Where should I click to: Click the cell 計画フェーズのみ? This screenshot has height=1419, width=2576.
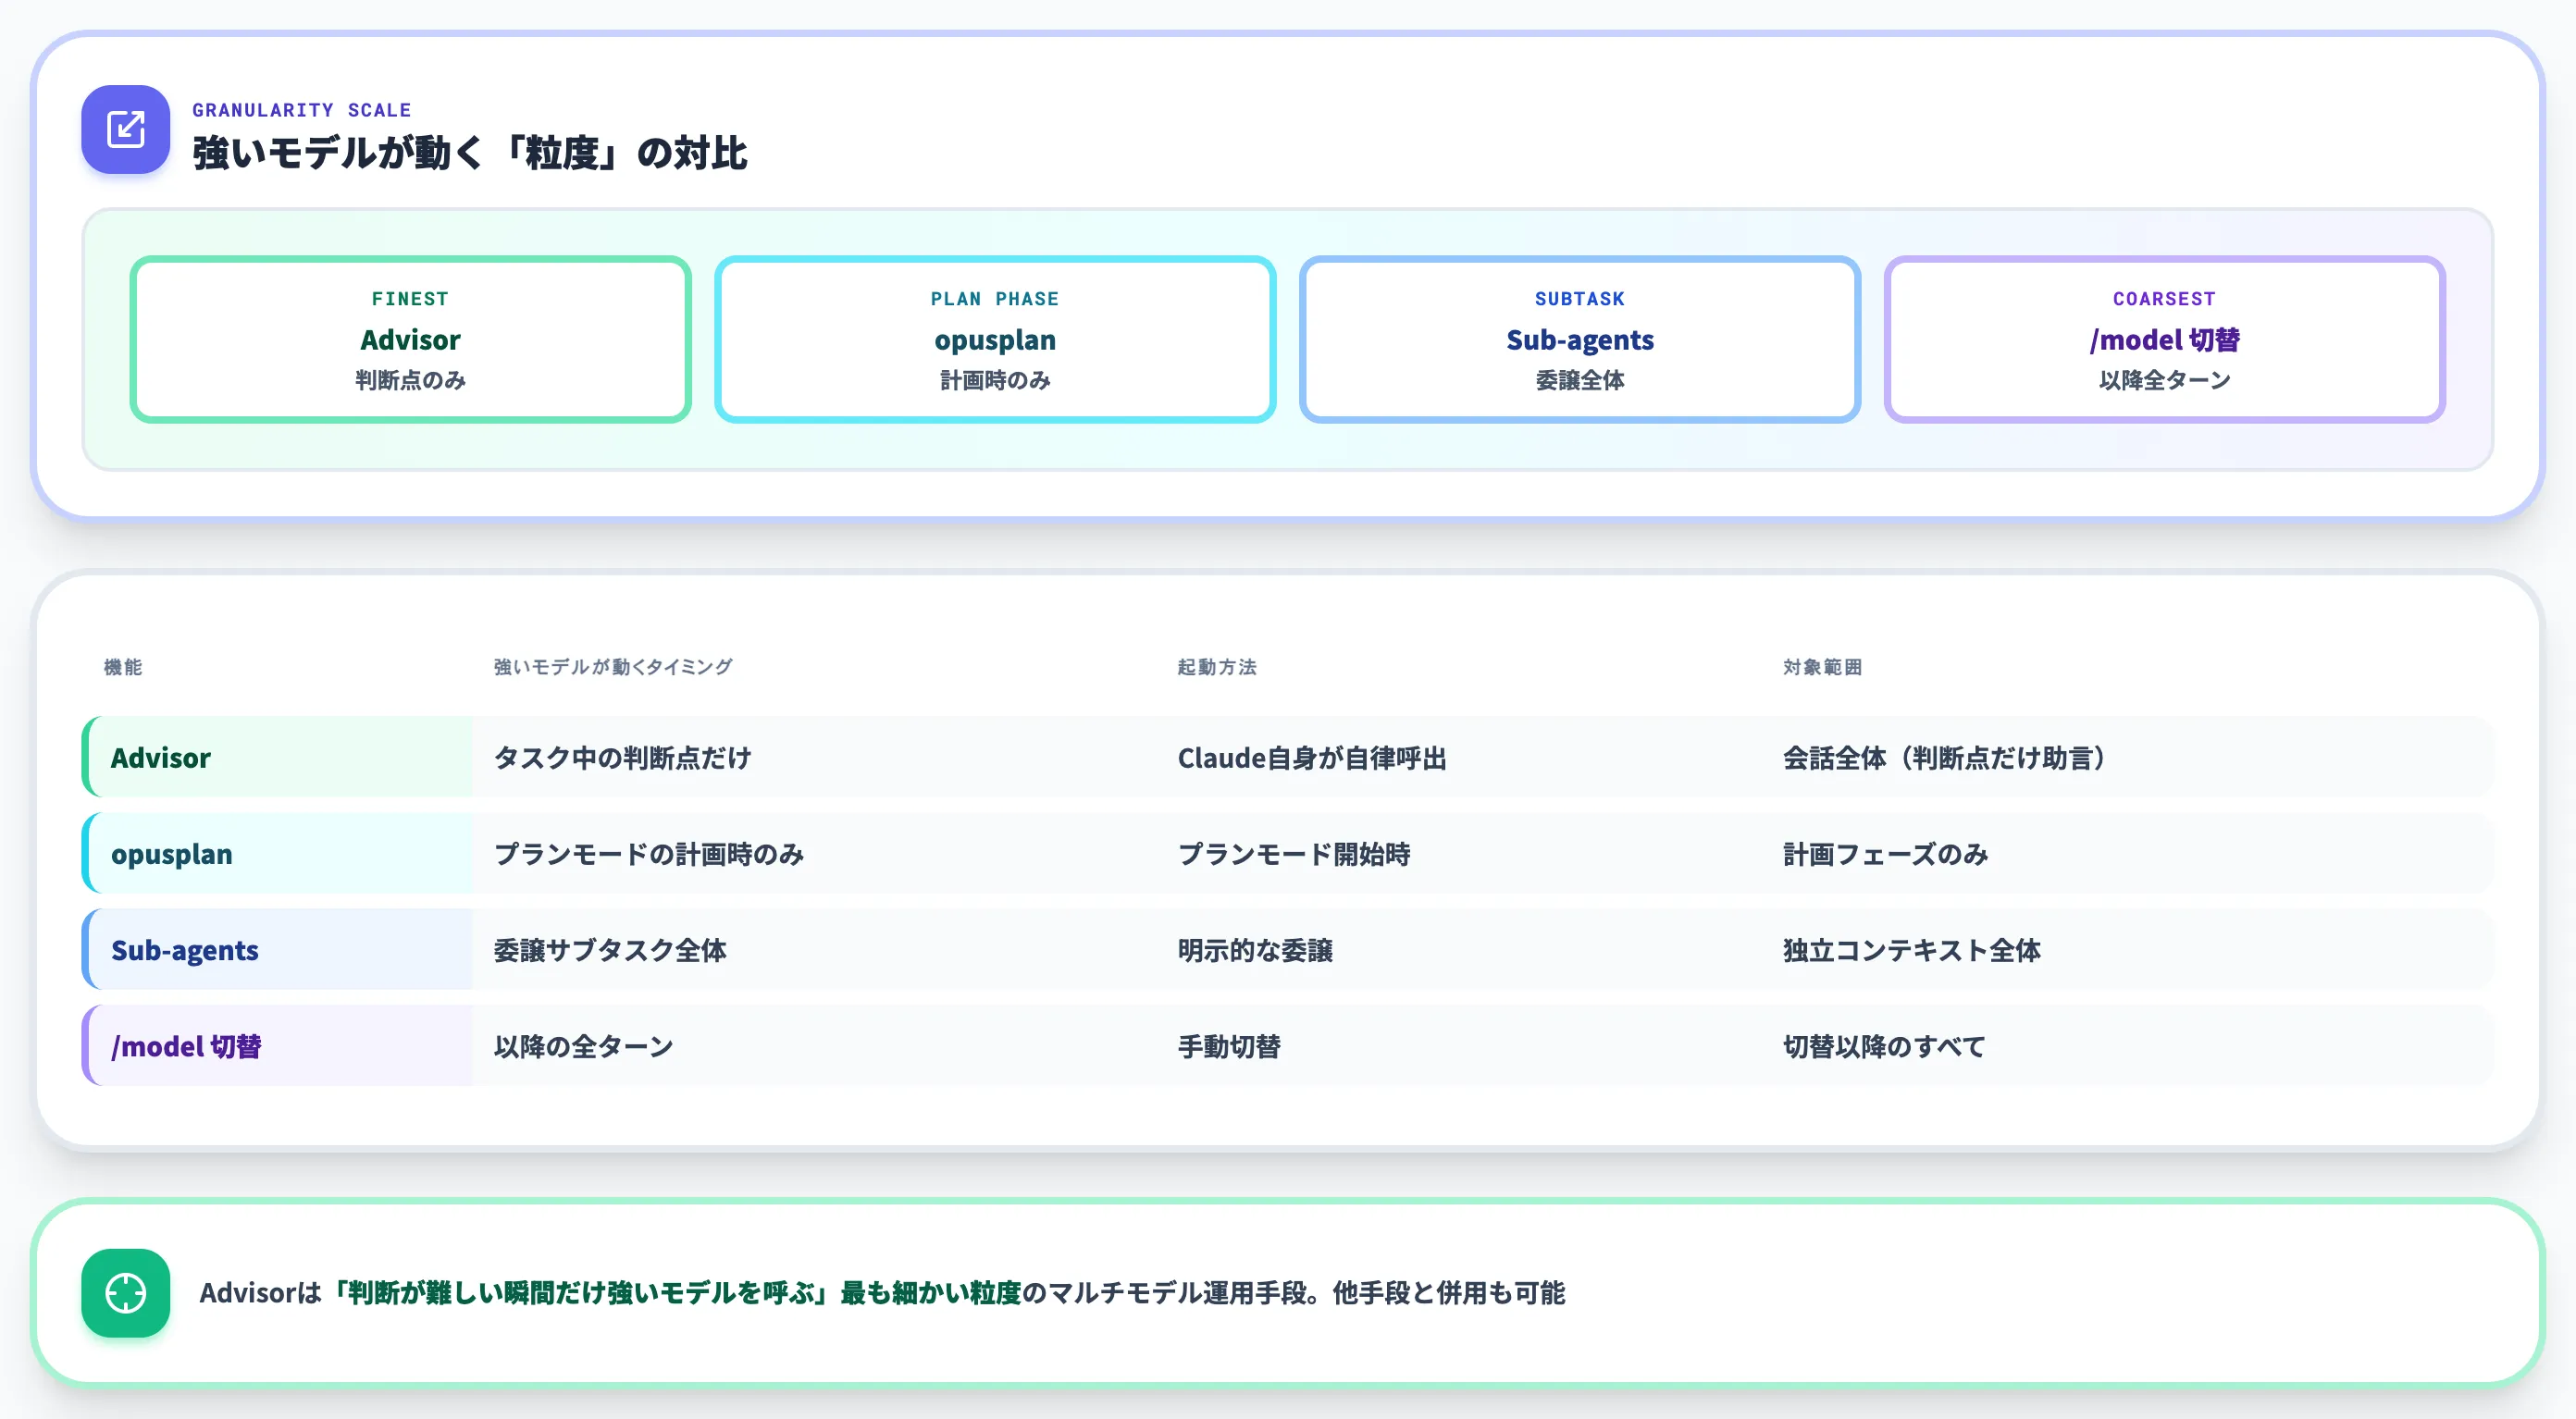[x=1886, y=853]
